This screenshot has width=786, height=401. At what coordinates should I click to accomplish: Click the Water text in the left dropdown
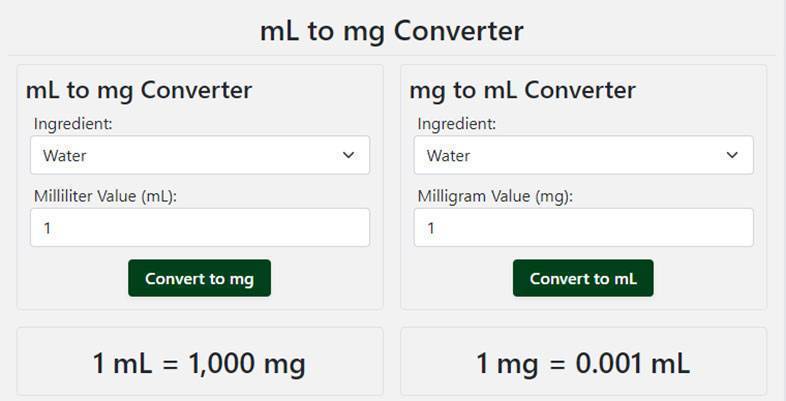pyautogui.click(x=65, y=156)
